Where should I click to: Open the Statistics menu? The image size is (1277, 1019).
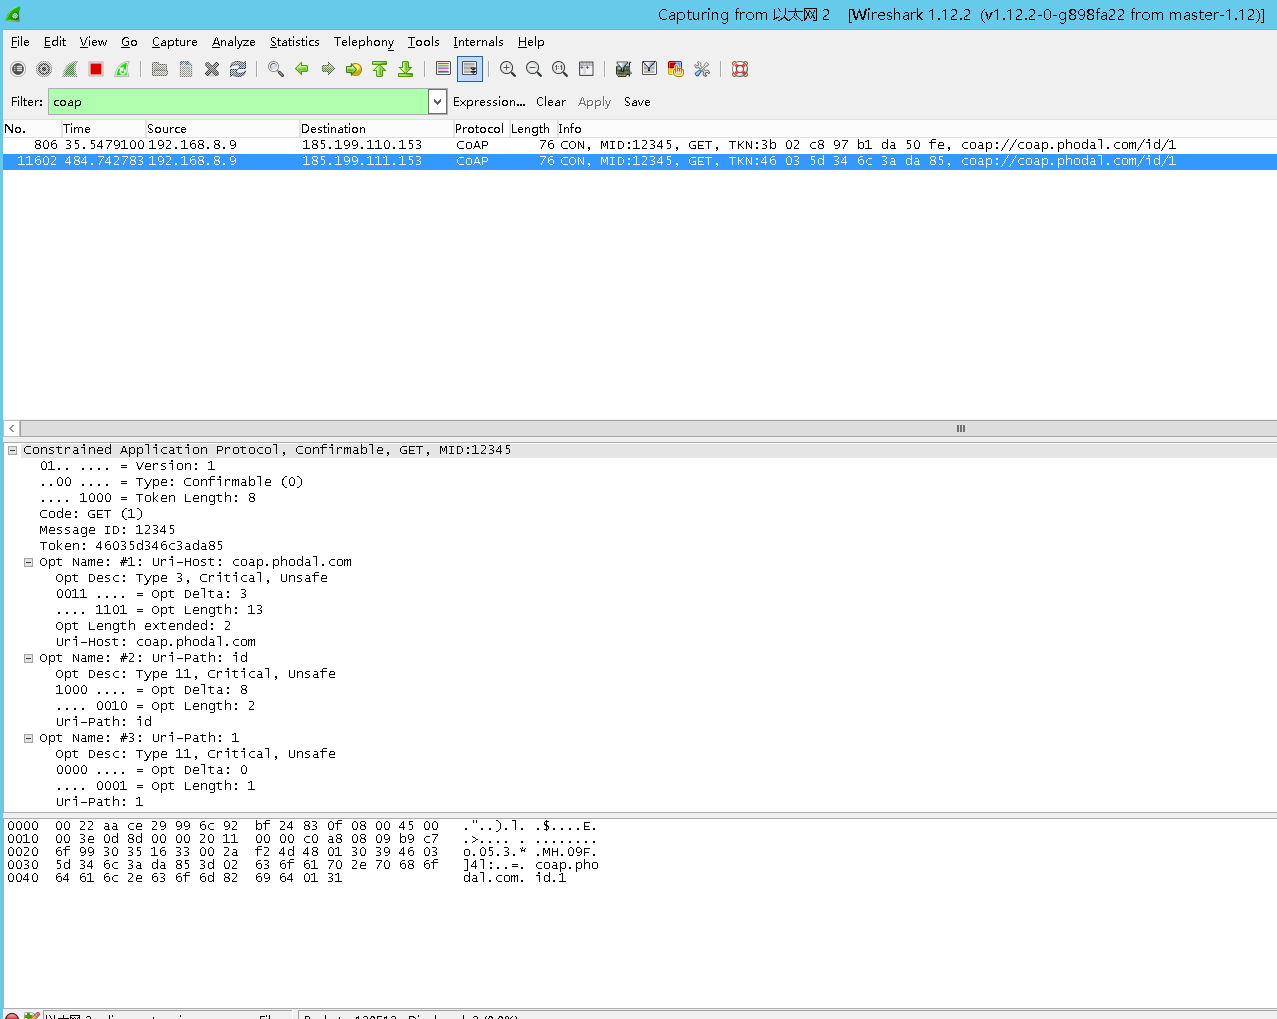pyautogui.click(x=295, y=42)
